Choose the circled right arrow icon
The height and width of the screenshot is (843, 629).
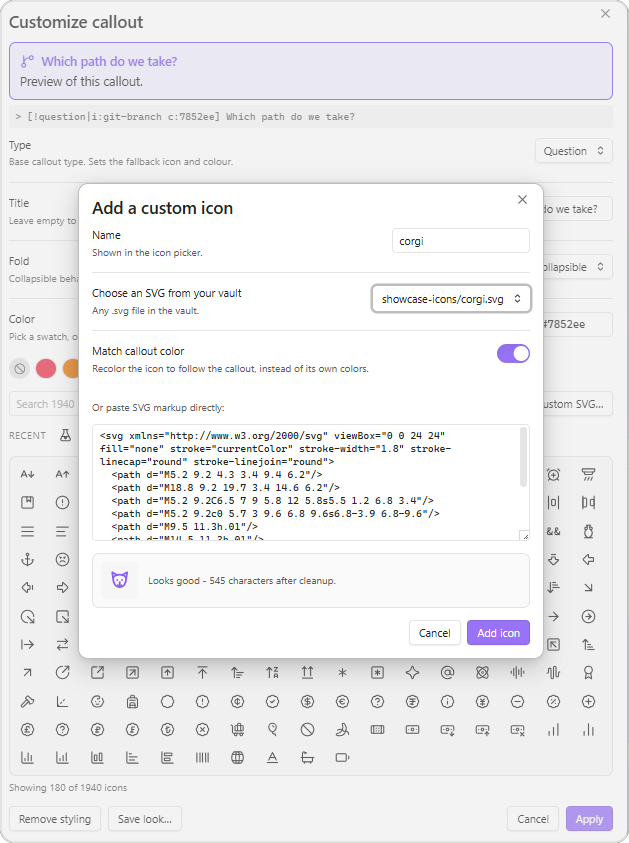(588, 616)
